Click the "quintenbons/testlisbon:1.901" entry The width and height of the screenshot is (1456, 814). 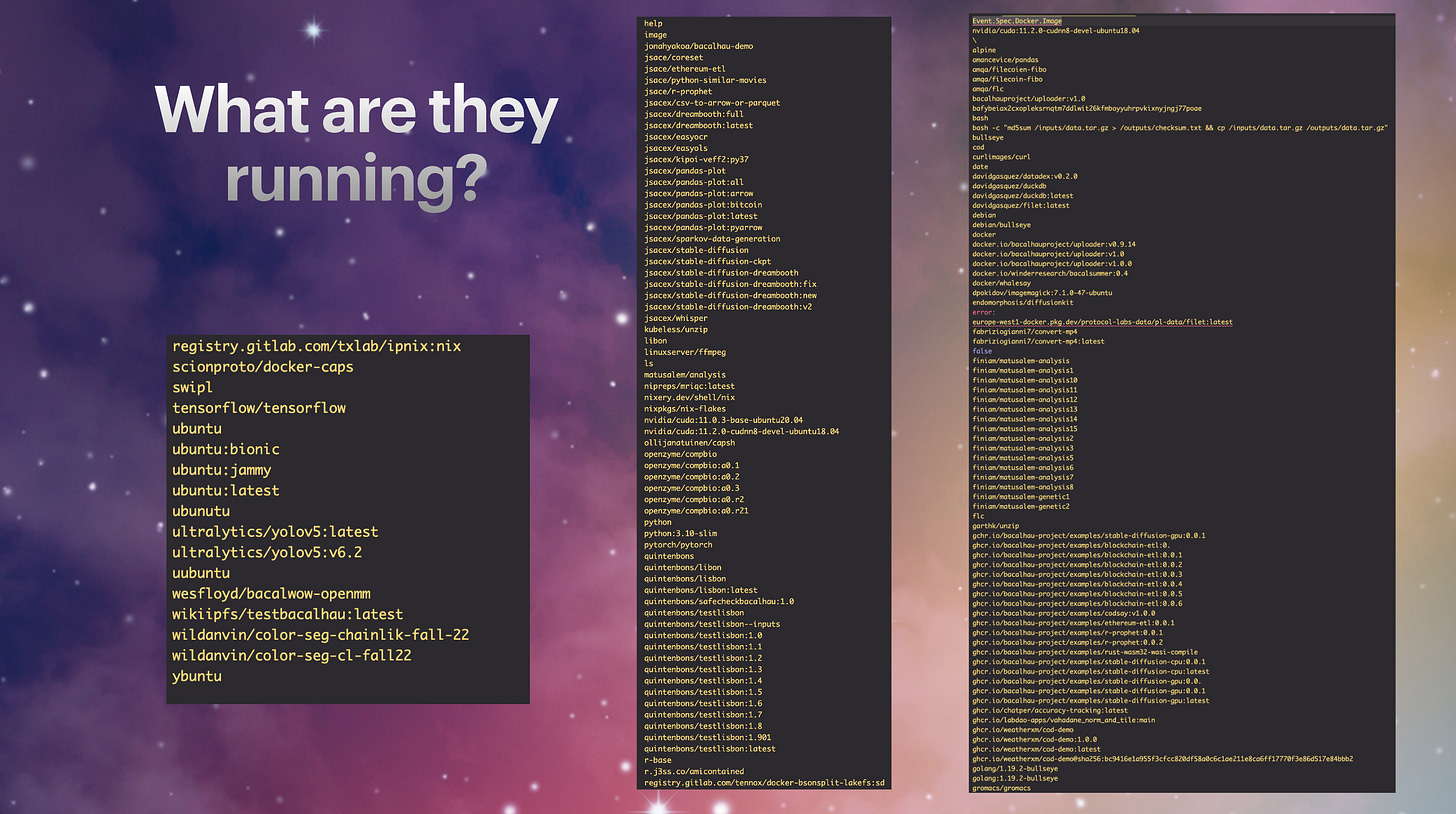point(708,737)
